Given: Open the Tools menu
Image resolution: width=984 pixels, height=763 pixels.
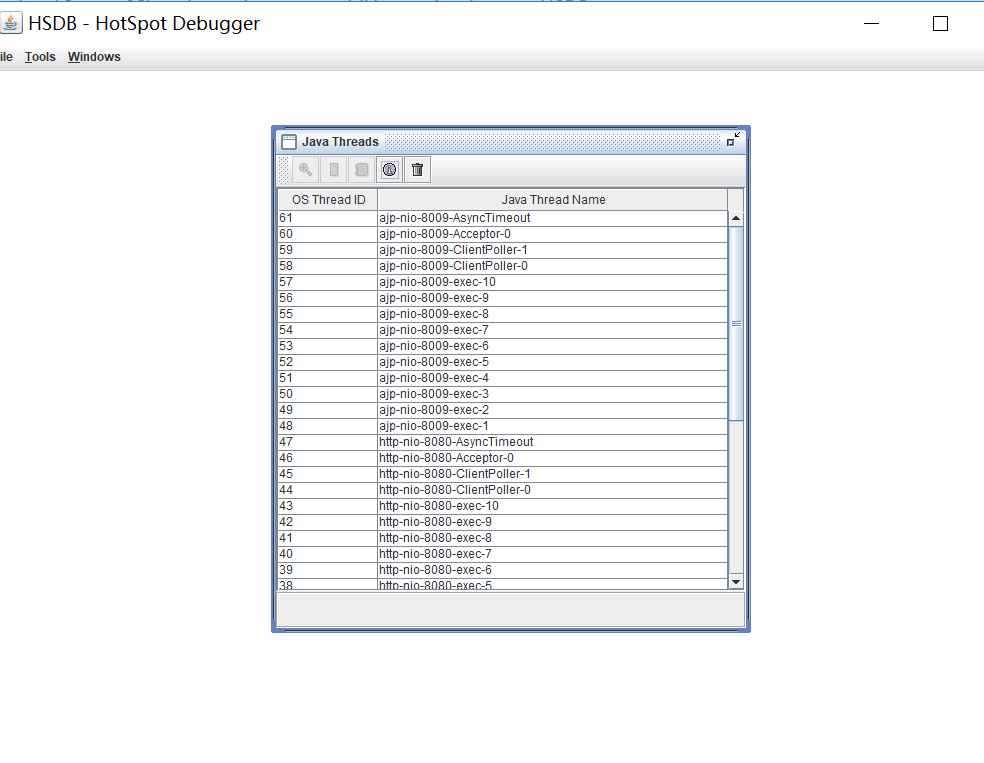Looking at the screenshot, I should [40, 57].
